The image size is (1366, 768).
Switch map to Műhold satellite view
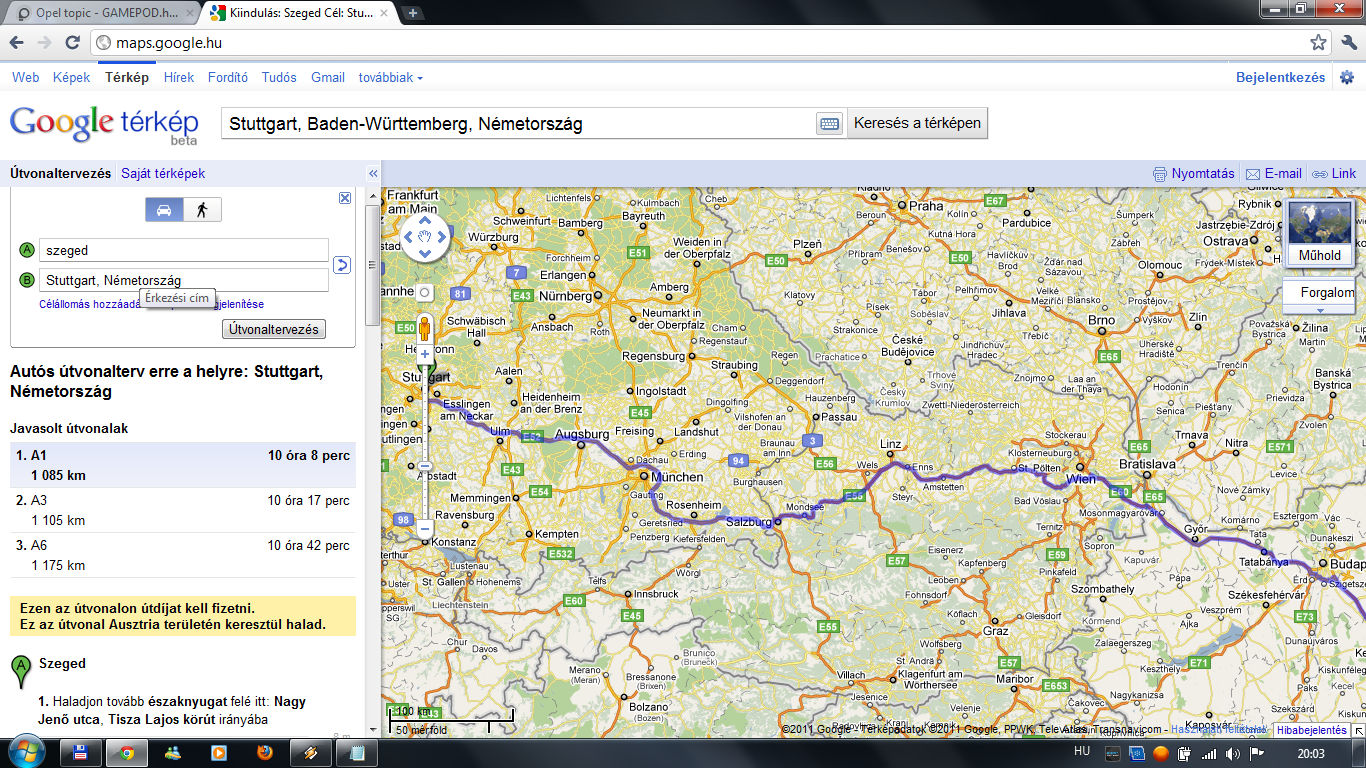[1319, 233]
